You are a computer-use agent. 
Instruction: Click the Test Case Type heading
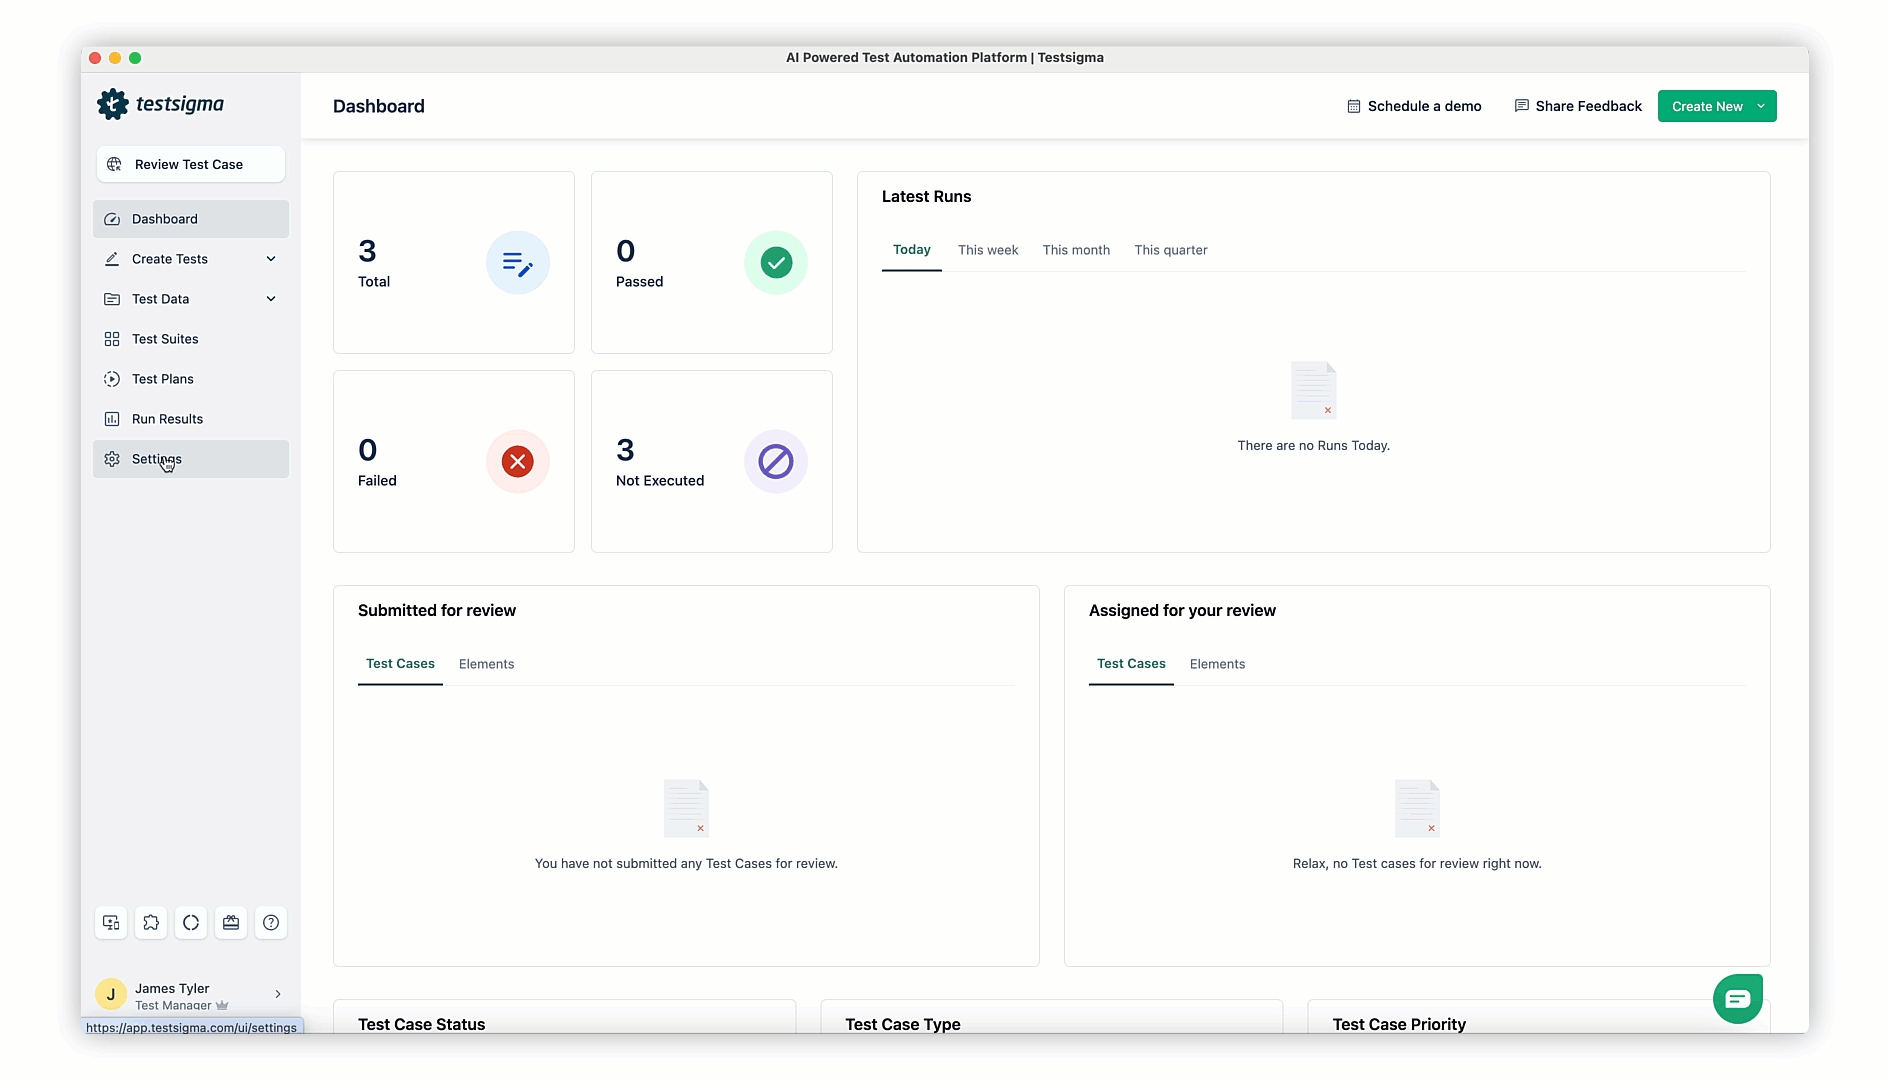click(902, 1024)
